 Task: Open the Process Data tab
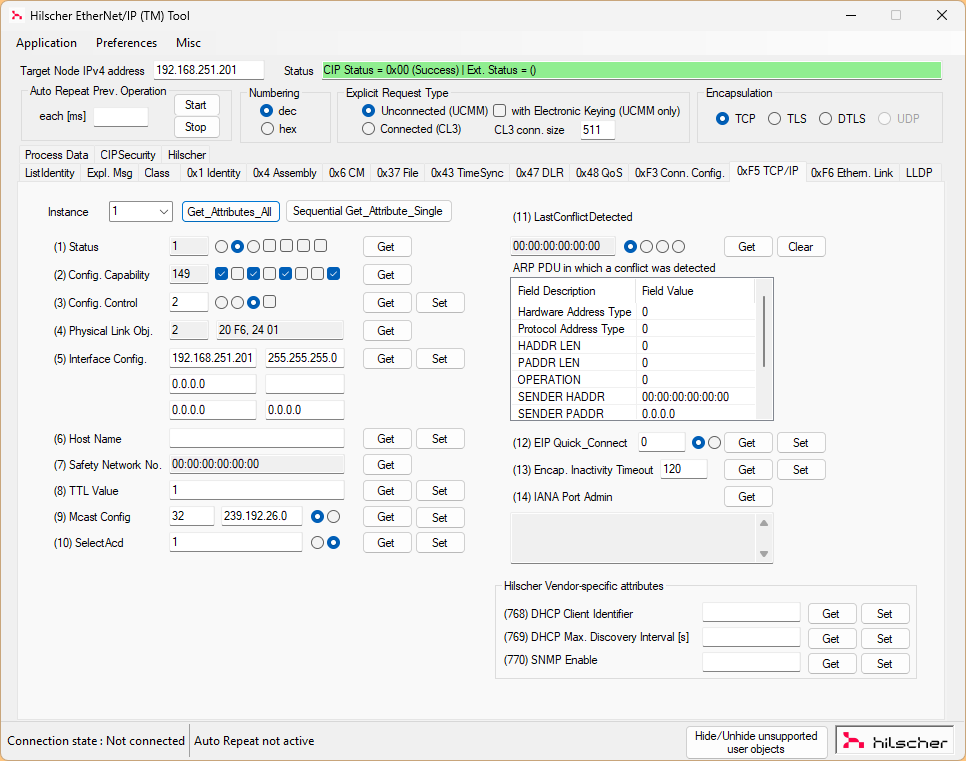click(57, 155)
